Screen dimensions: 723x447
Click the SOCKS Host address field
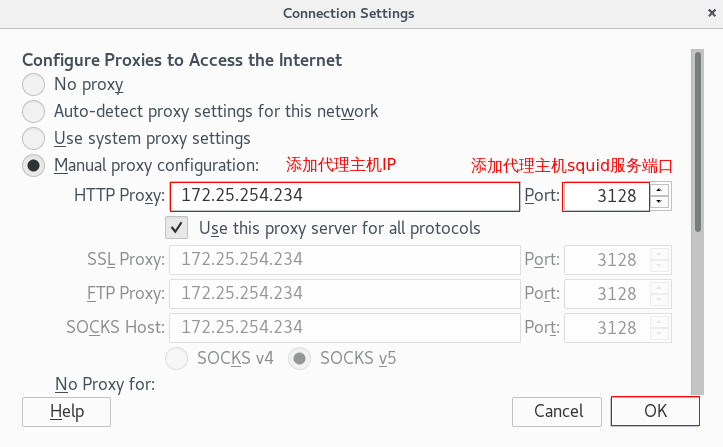[345, 327]
